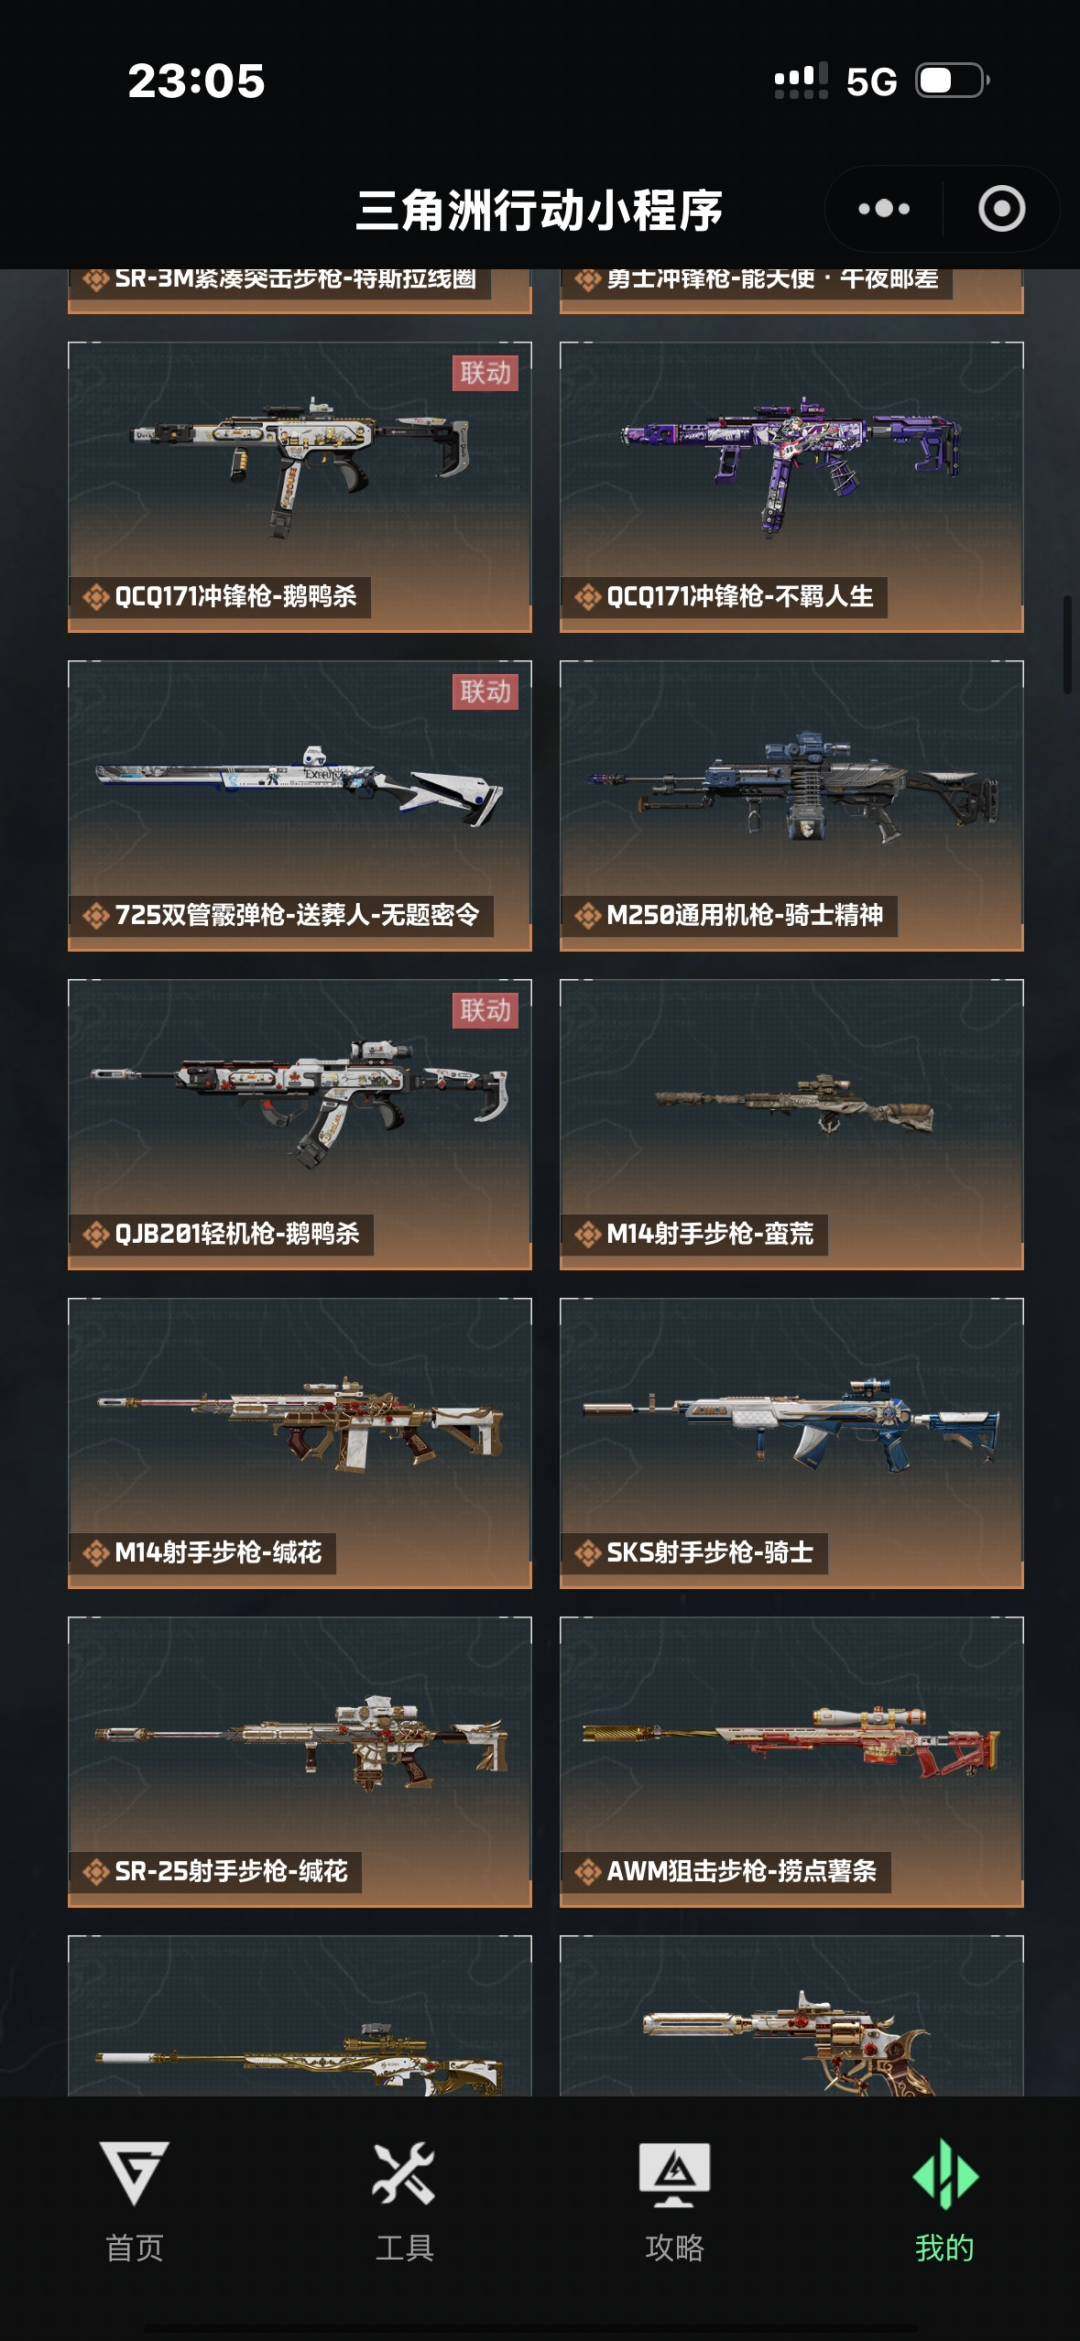Tap the gold revolver skin thumbnail
This screenshot has width=1080, height=2341.
tap(792, 2016)
